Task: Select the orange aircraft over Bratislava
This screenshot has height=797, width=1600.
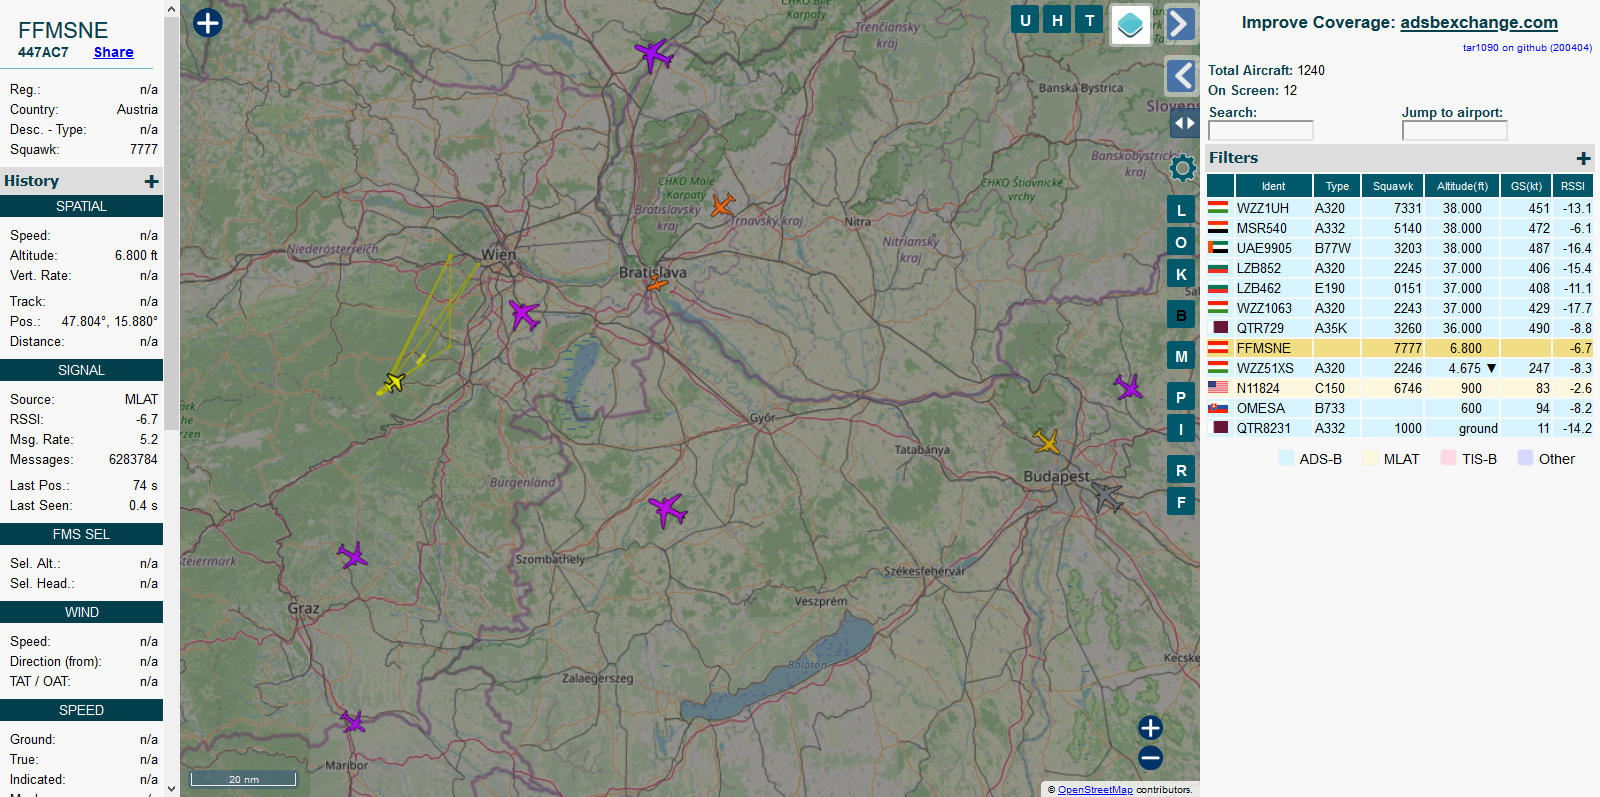Action: [657, 283]
